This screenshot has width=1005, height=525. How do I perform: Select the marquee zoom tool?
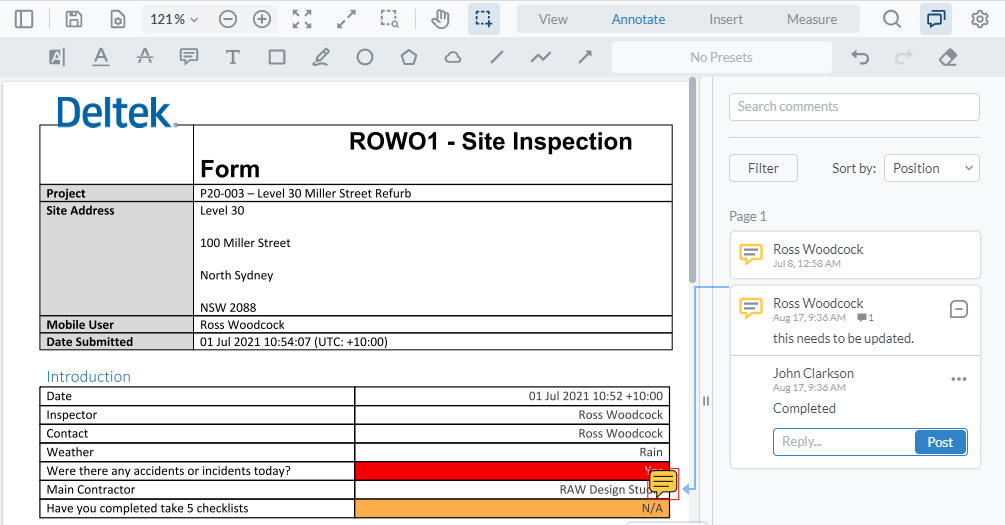coord(390,19)
